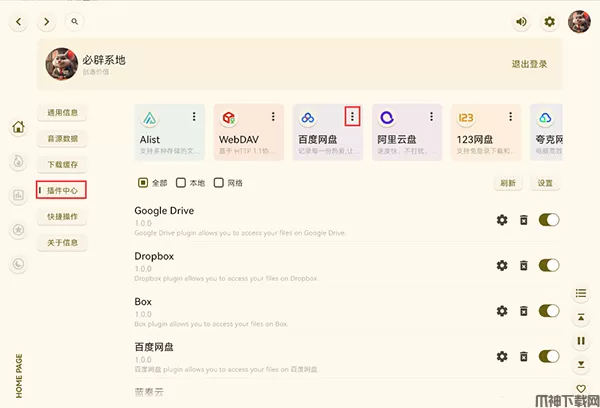This screenshot has height=408, width=600.
Task: Open the second sidebar icon below home
Action: tap(18, 161)
